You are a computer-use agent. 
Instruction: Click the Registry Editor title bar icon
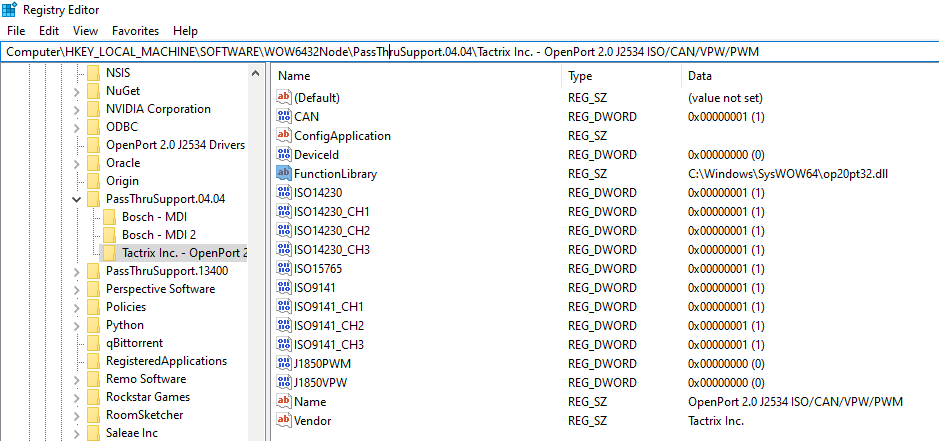coord(10,10)
